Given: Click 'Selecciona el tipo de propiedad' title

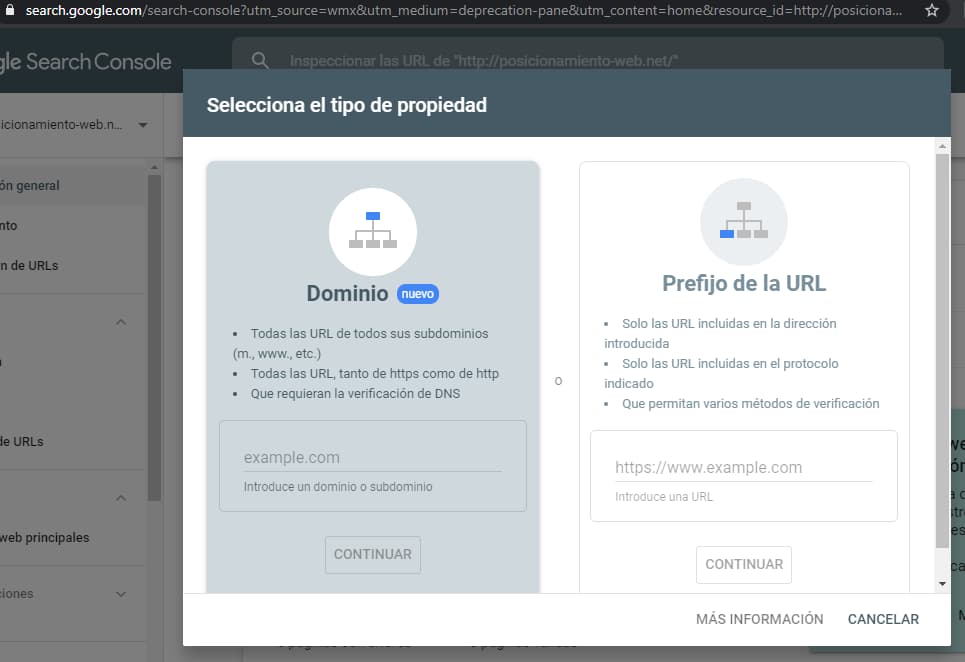Looking at the screenshot, I should click(346, 105).
